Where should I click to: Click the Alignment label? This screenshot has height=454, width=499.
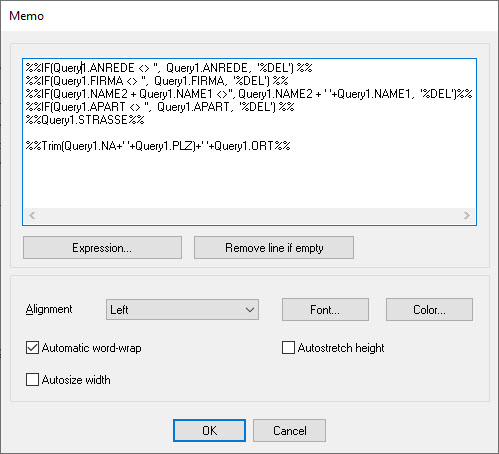[x=49, y=309]
